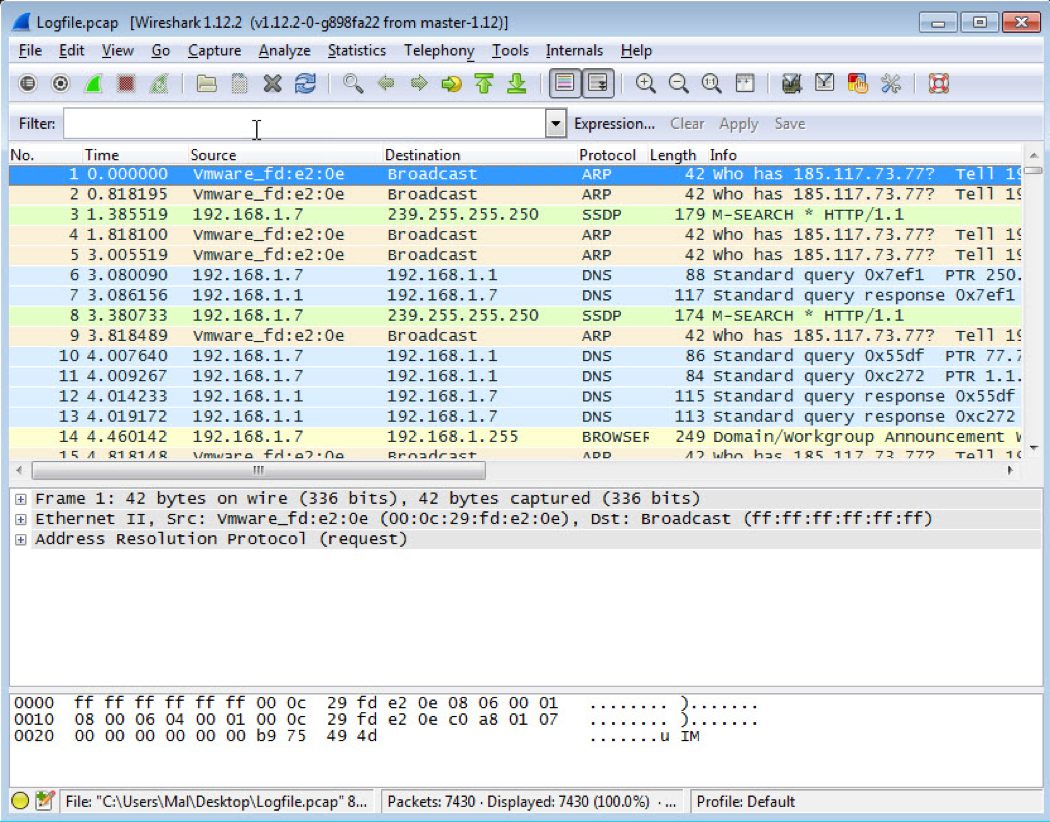Open the Analyze menu
Screen dimensions: 1050x822
284,50
